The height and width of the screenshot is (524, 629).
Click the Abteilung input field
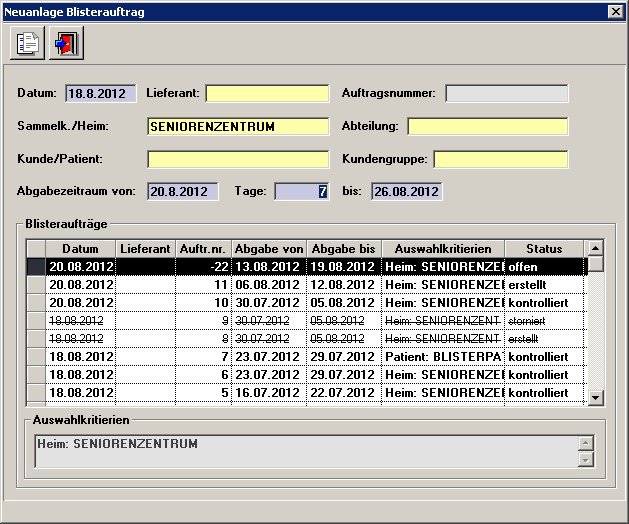tap(487, 126)
